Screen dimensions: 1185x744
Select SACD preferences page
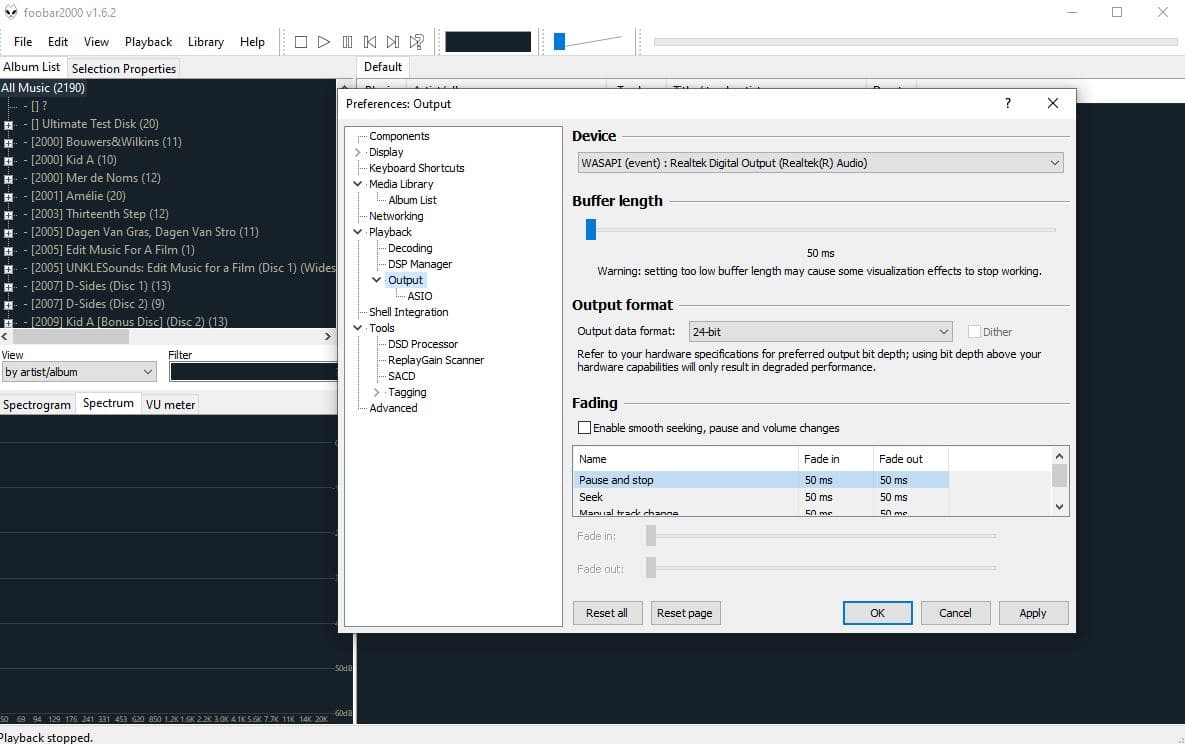pyautogui.click(x=401, y=376)
